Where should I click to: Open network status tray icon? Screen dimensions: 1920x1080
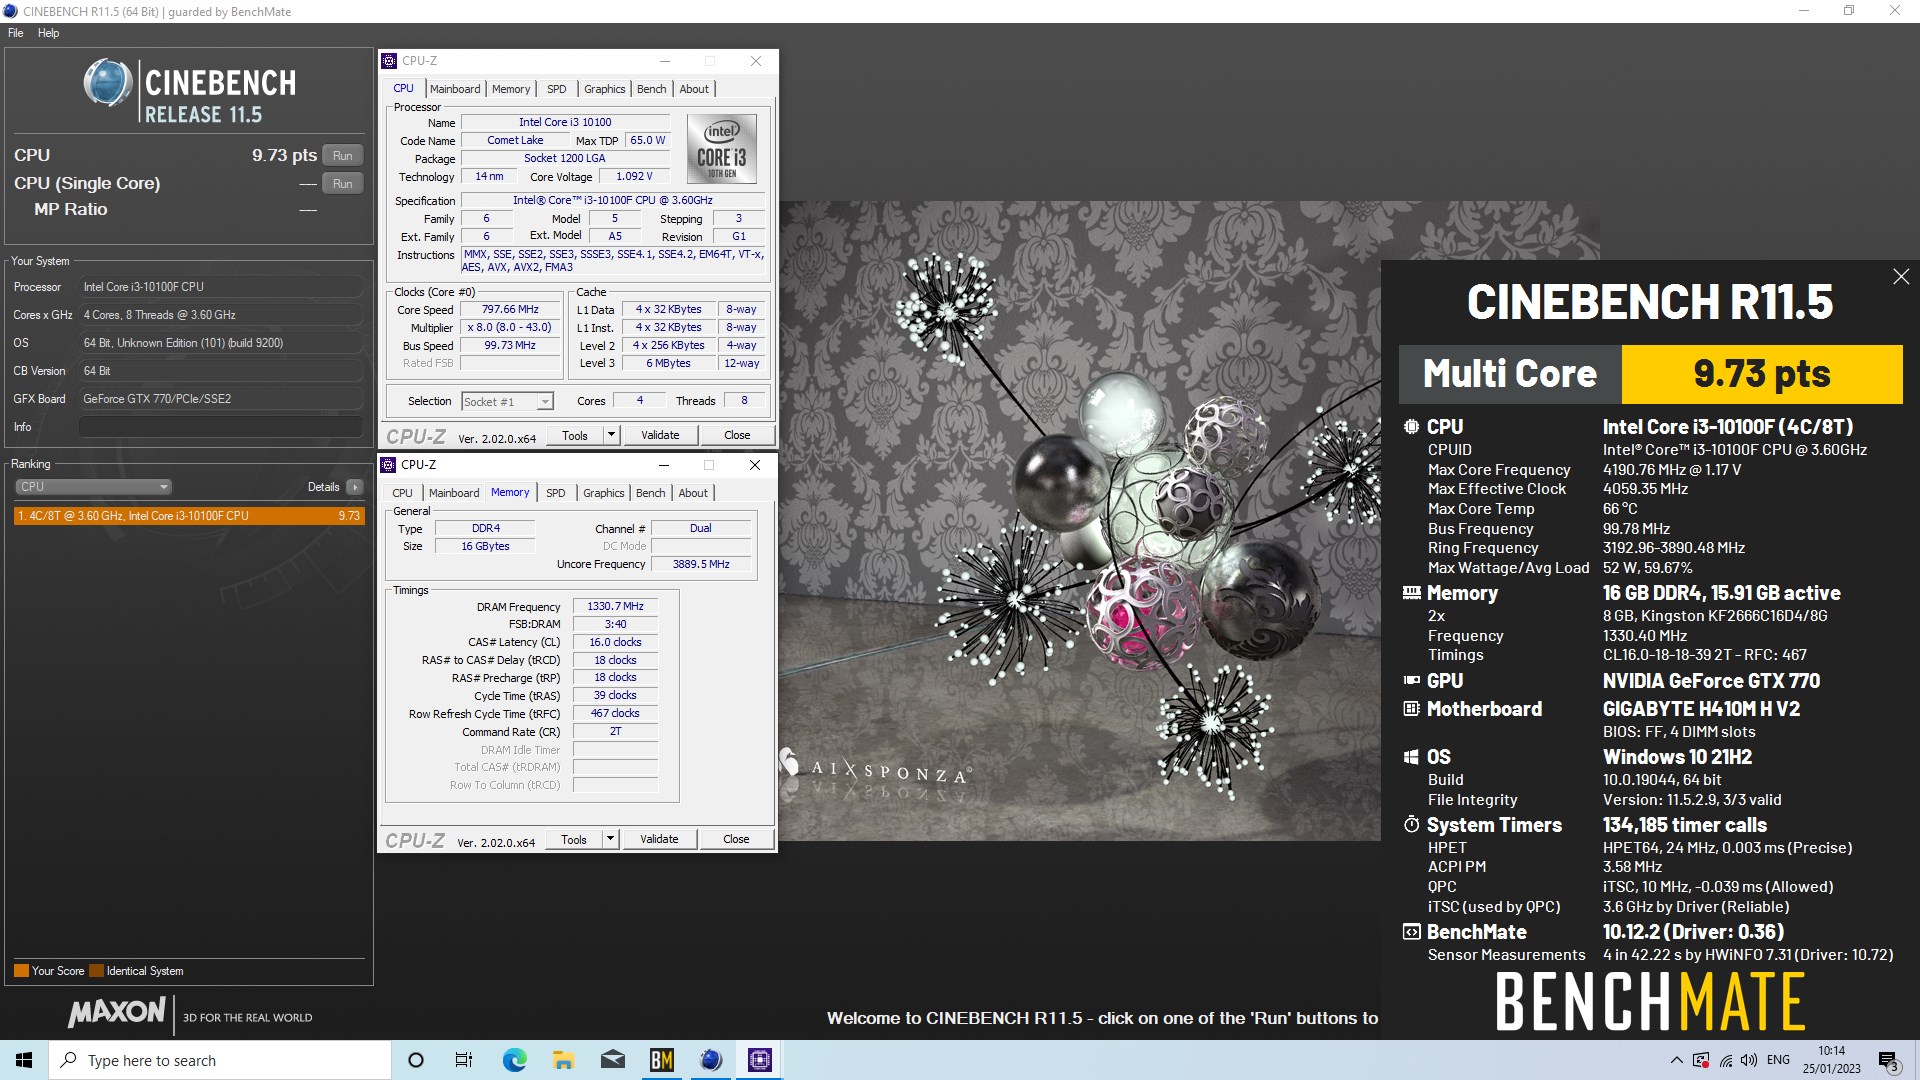pyautogui.click(x=1726, y=1060)
